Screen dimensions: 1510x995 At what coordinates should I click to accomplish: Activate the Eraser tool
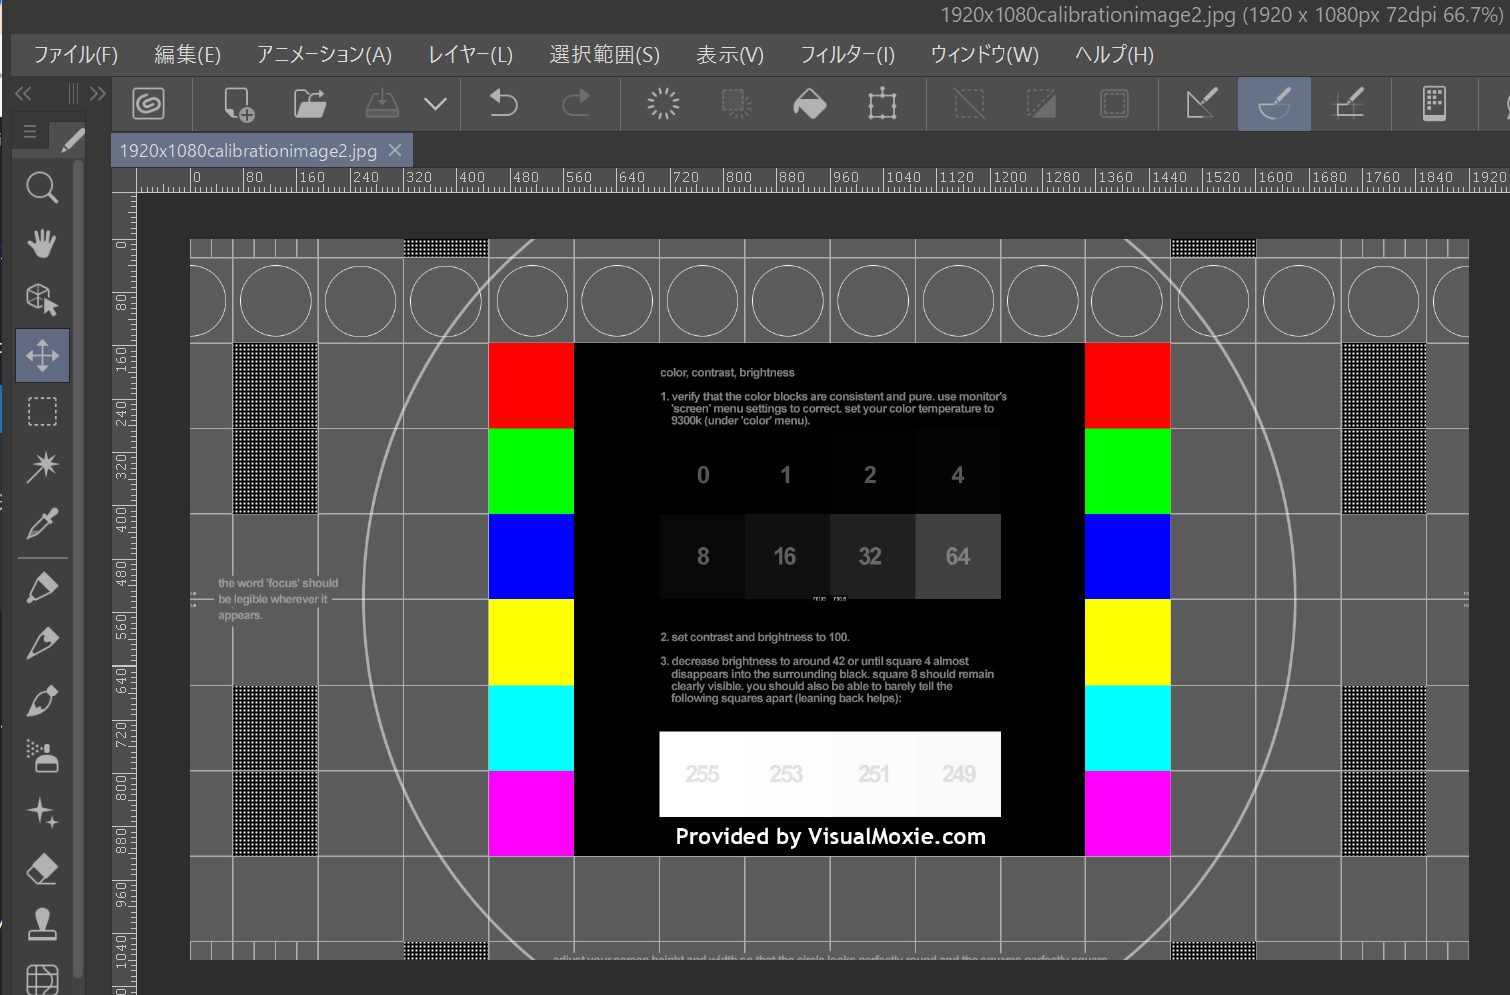(x=42, y=868)
